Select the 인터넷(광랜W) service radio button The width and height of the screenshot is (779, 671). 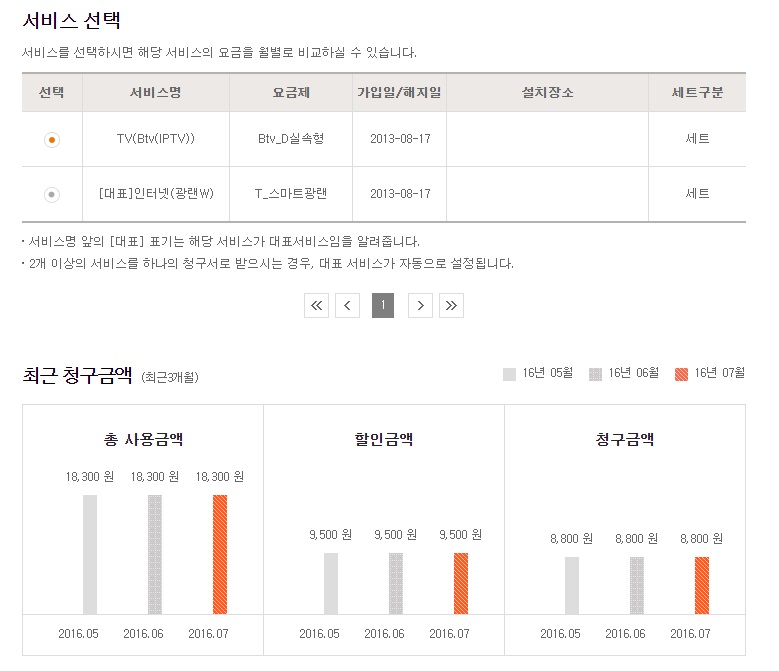click(52, 195)
